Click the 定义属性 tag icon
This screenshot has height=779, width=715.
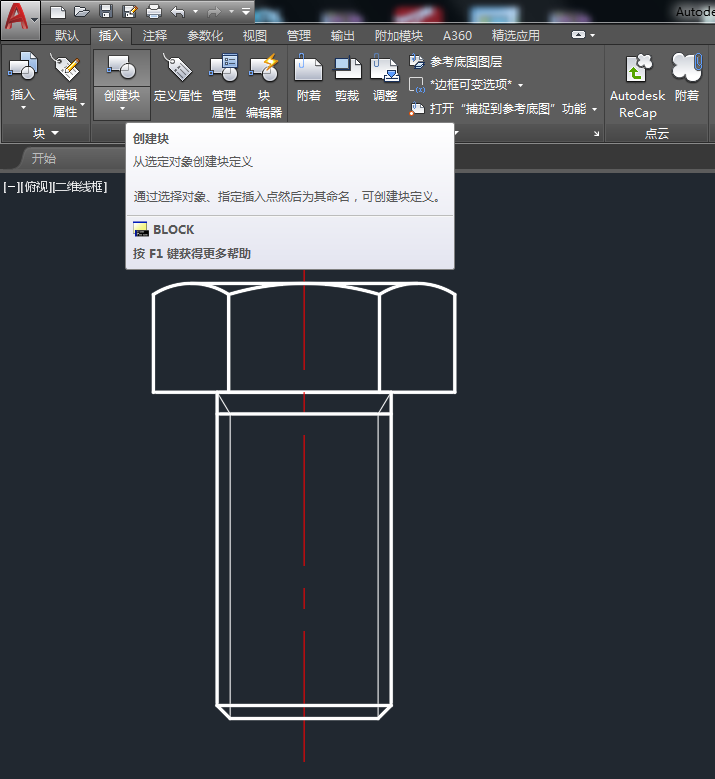[x=177, y=67]
